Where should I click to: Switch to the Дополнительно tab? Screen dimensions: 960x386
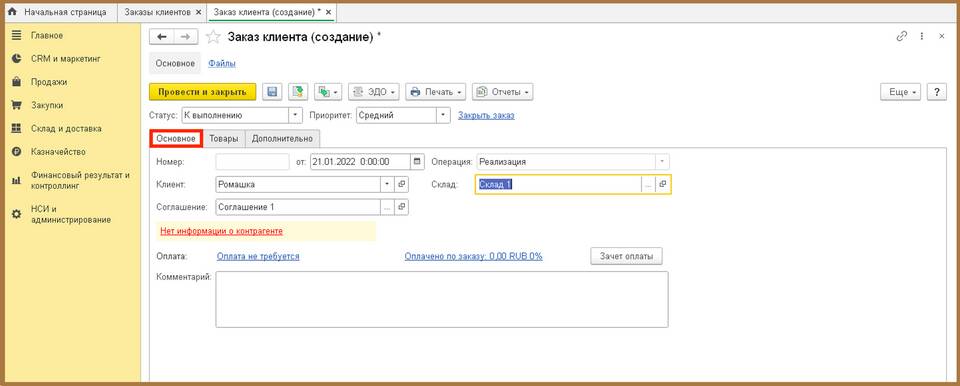pyautogui.click(x=282, y=138)
